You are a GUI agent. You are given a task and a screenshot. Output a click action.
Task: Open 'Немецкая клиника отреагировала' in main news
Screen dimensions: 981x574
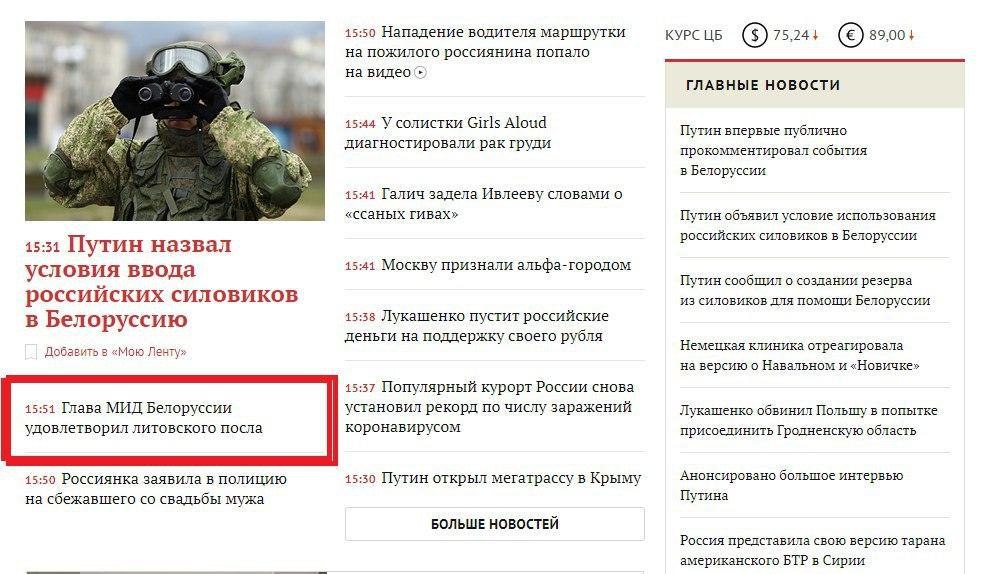click(x=800, y=355)
